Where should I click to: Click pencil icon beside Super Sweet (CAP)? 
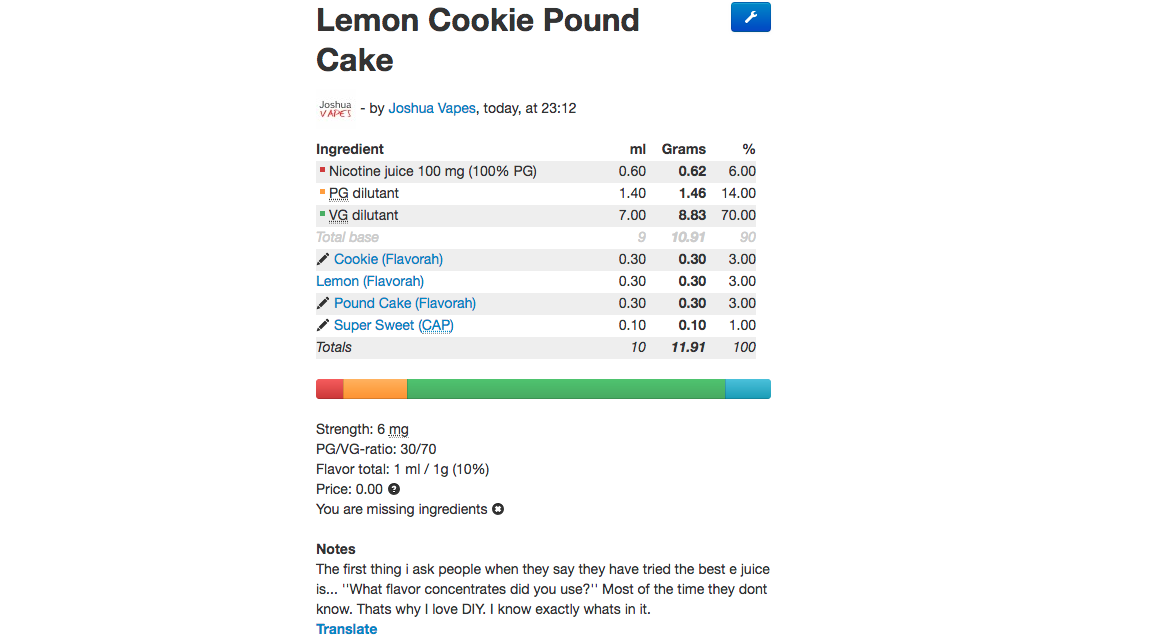click(323, 325)
